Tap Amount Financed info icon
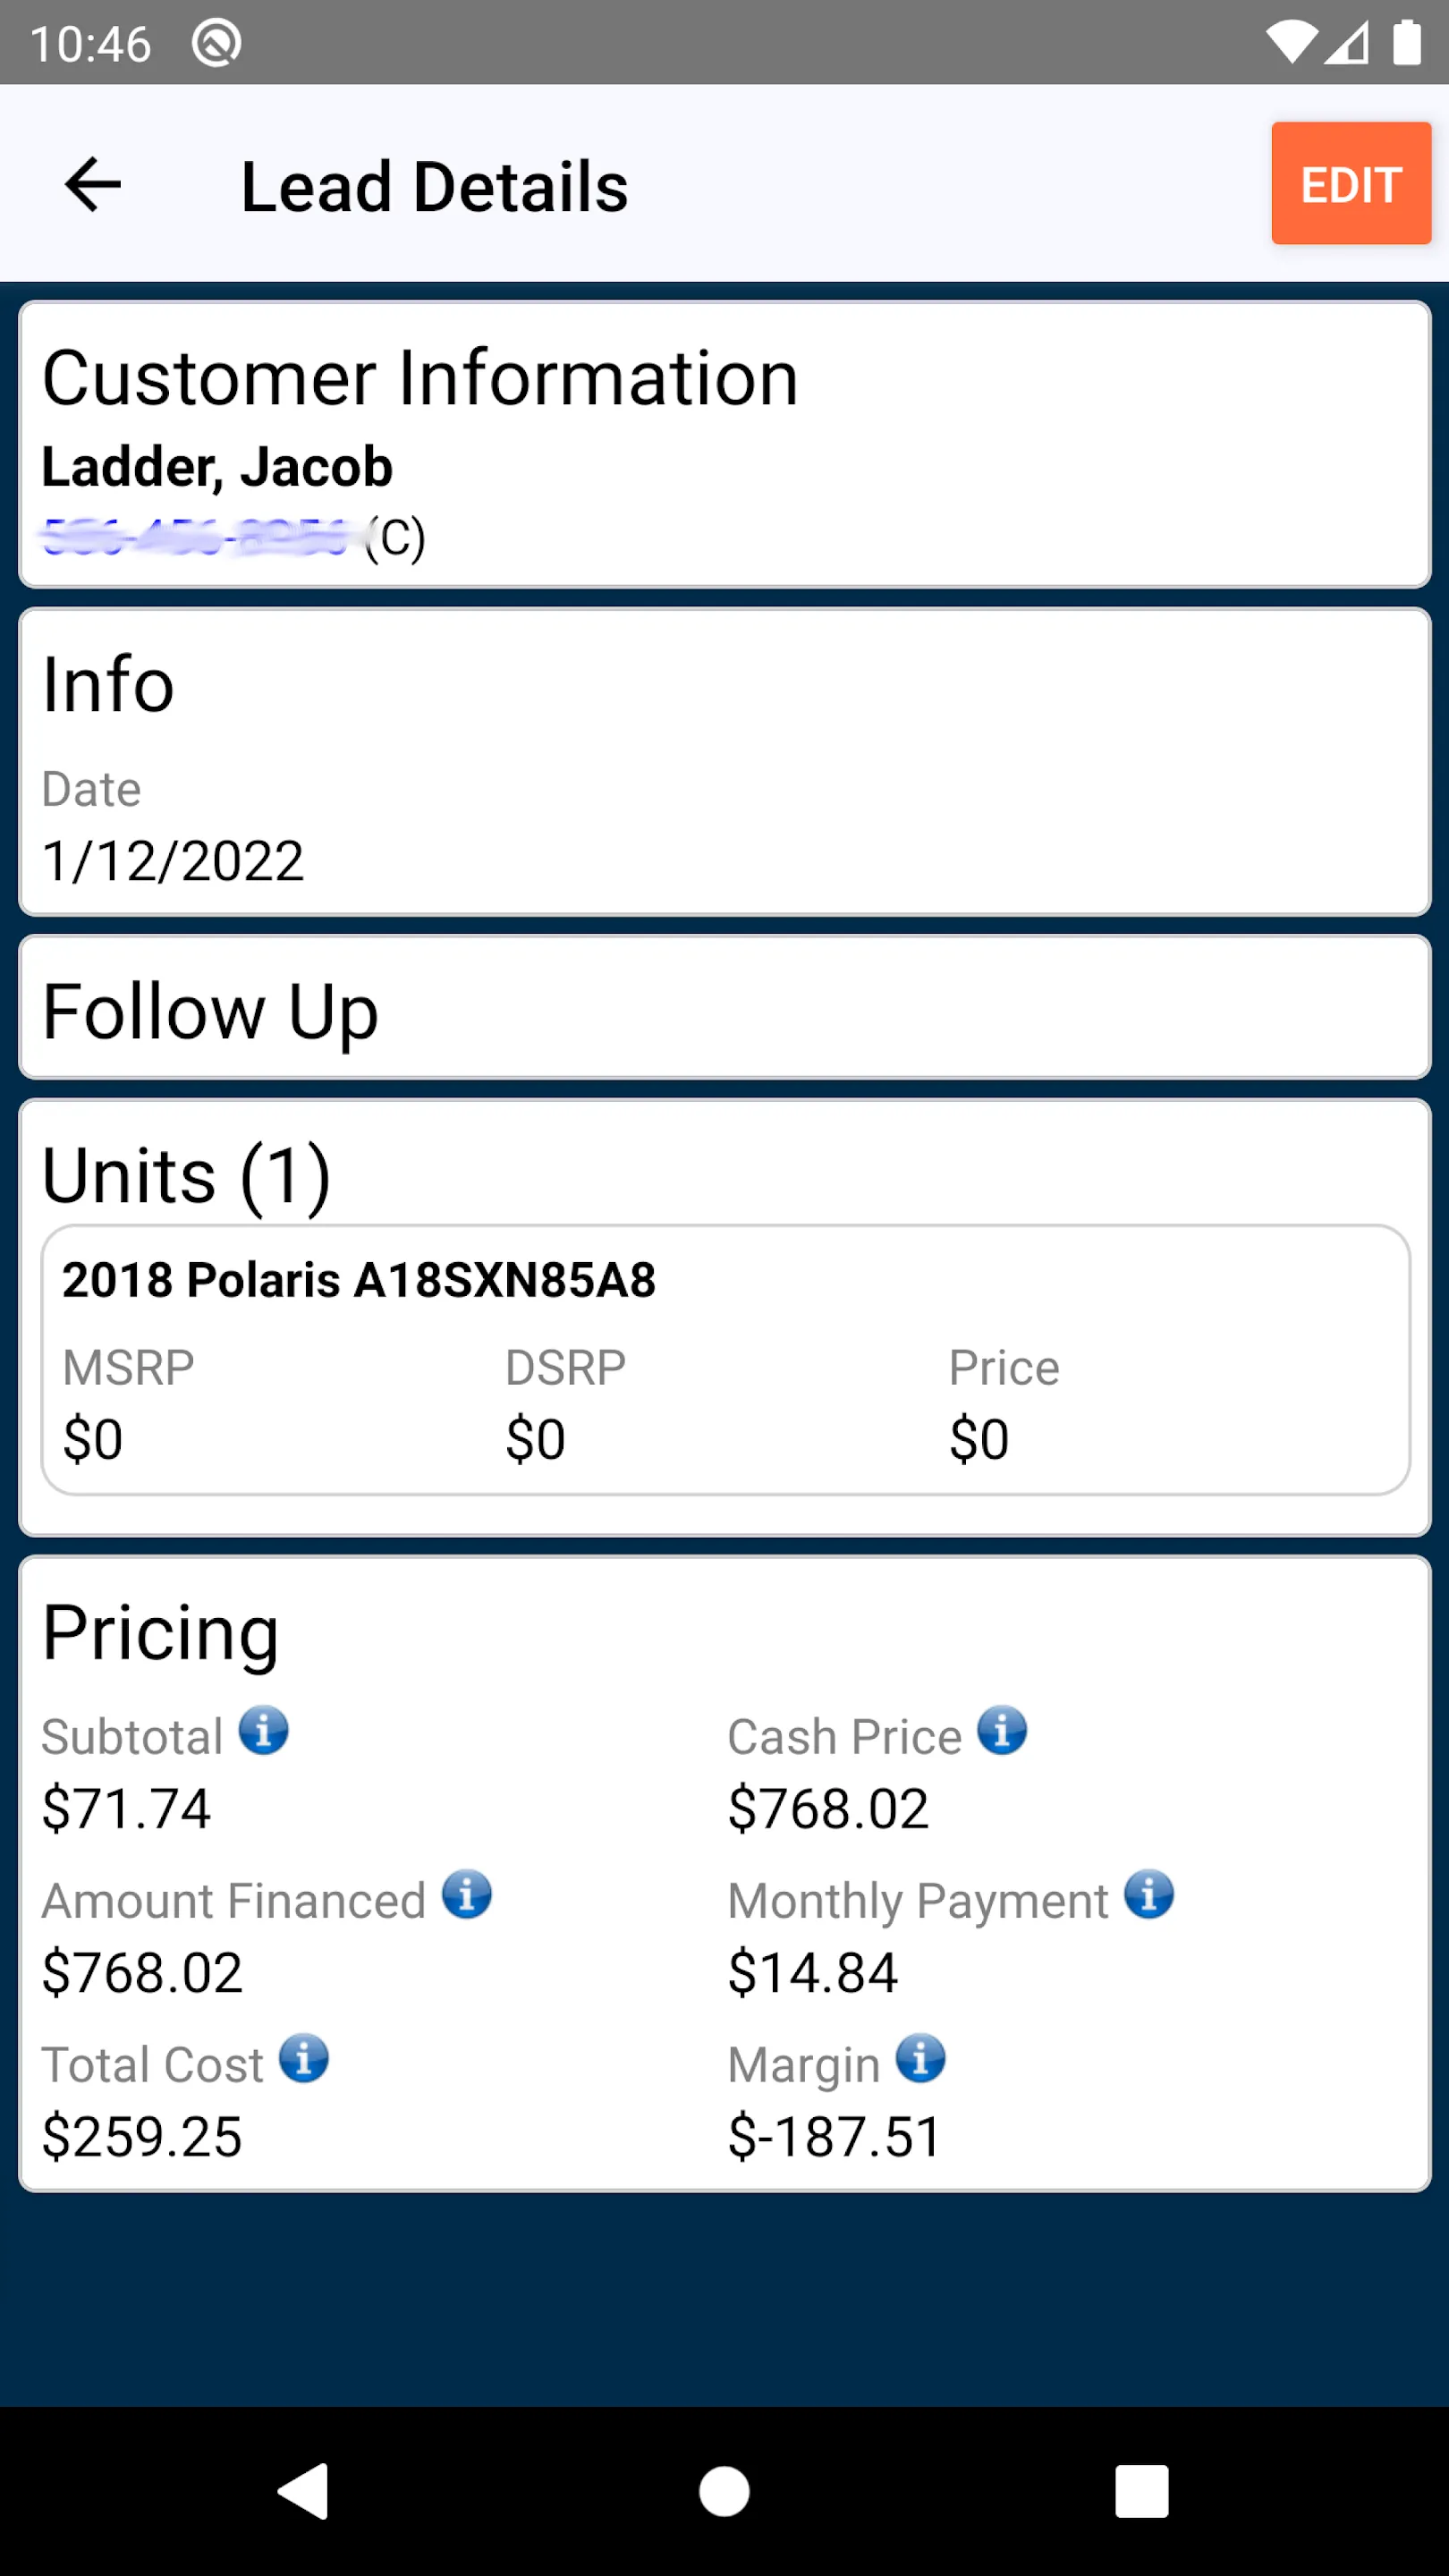Screen dimensions: 1449x2576 coord(467,1895)
